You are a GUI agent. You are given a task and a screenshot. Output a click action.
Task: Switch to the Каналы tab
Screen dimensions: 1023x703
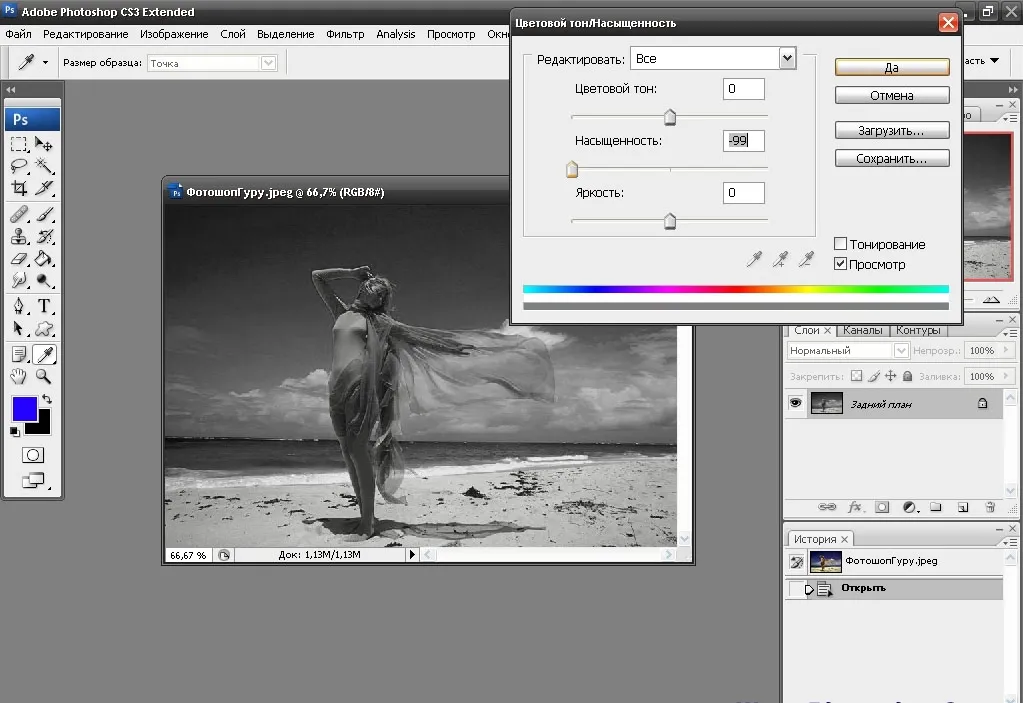point(862,331)
